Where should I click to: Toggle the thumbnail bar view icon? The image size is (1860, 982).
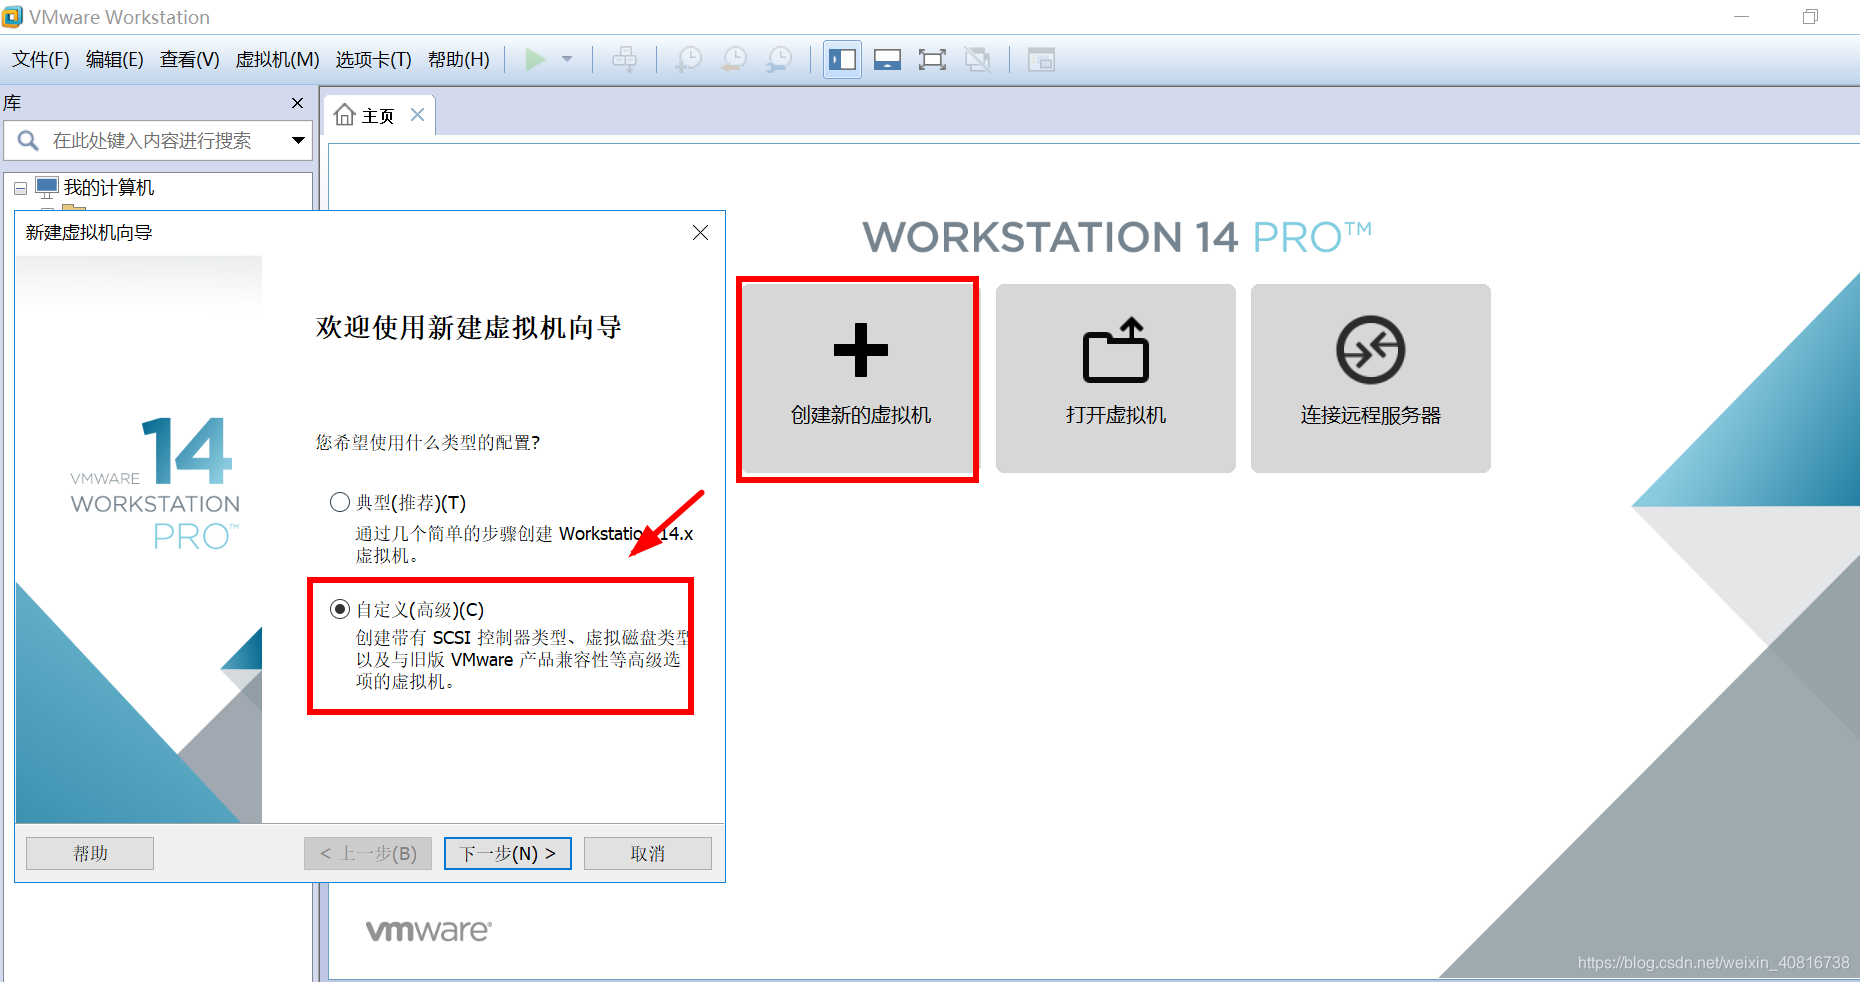pos(887,60)
